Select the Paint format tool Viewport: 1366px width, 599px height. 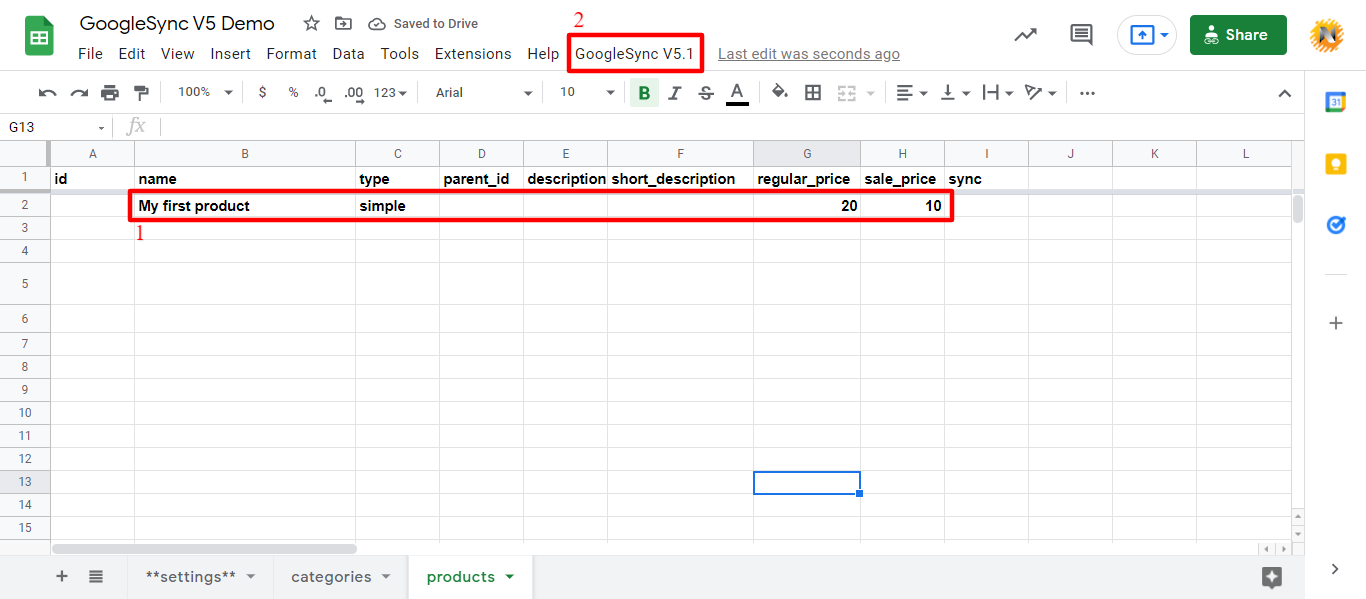pos(141,92)
